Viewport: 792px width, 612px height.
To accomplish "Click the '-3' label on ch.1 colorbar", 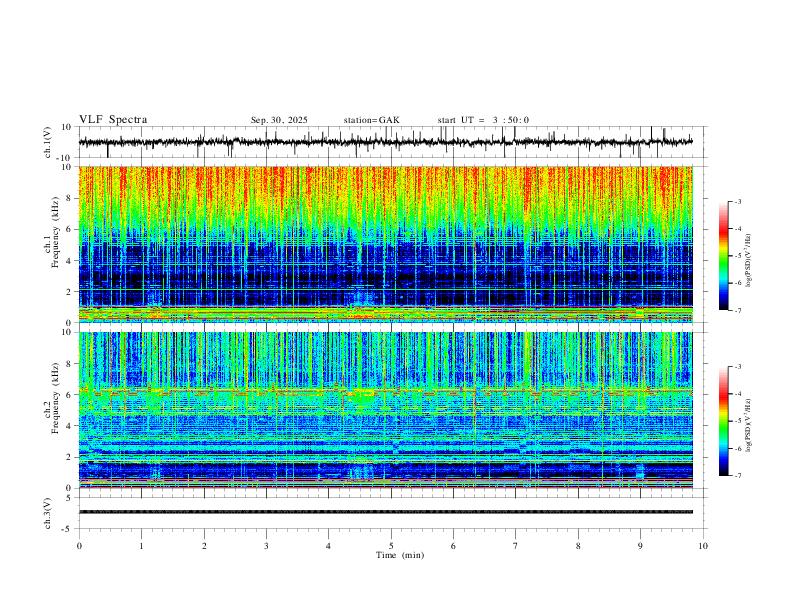I will (x=737, y=201).
